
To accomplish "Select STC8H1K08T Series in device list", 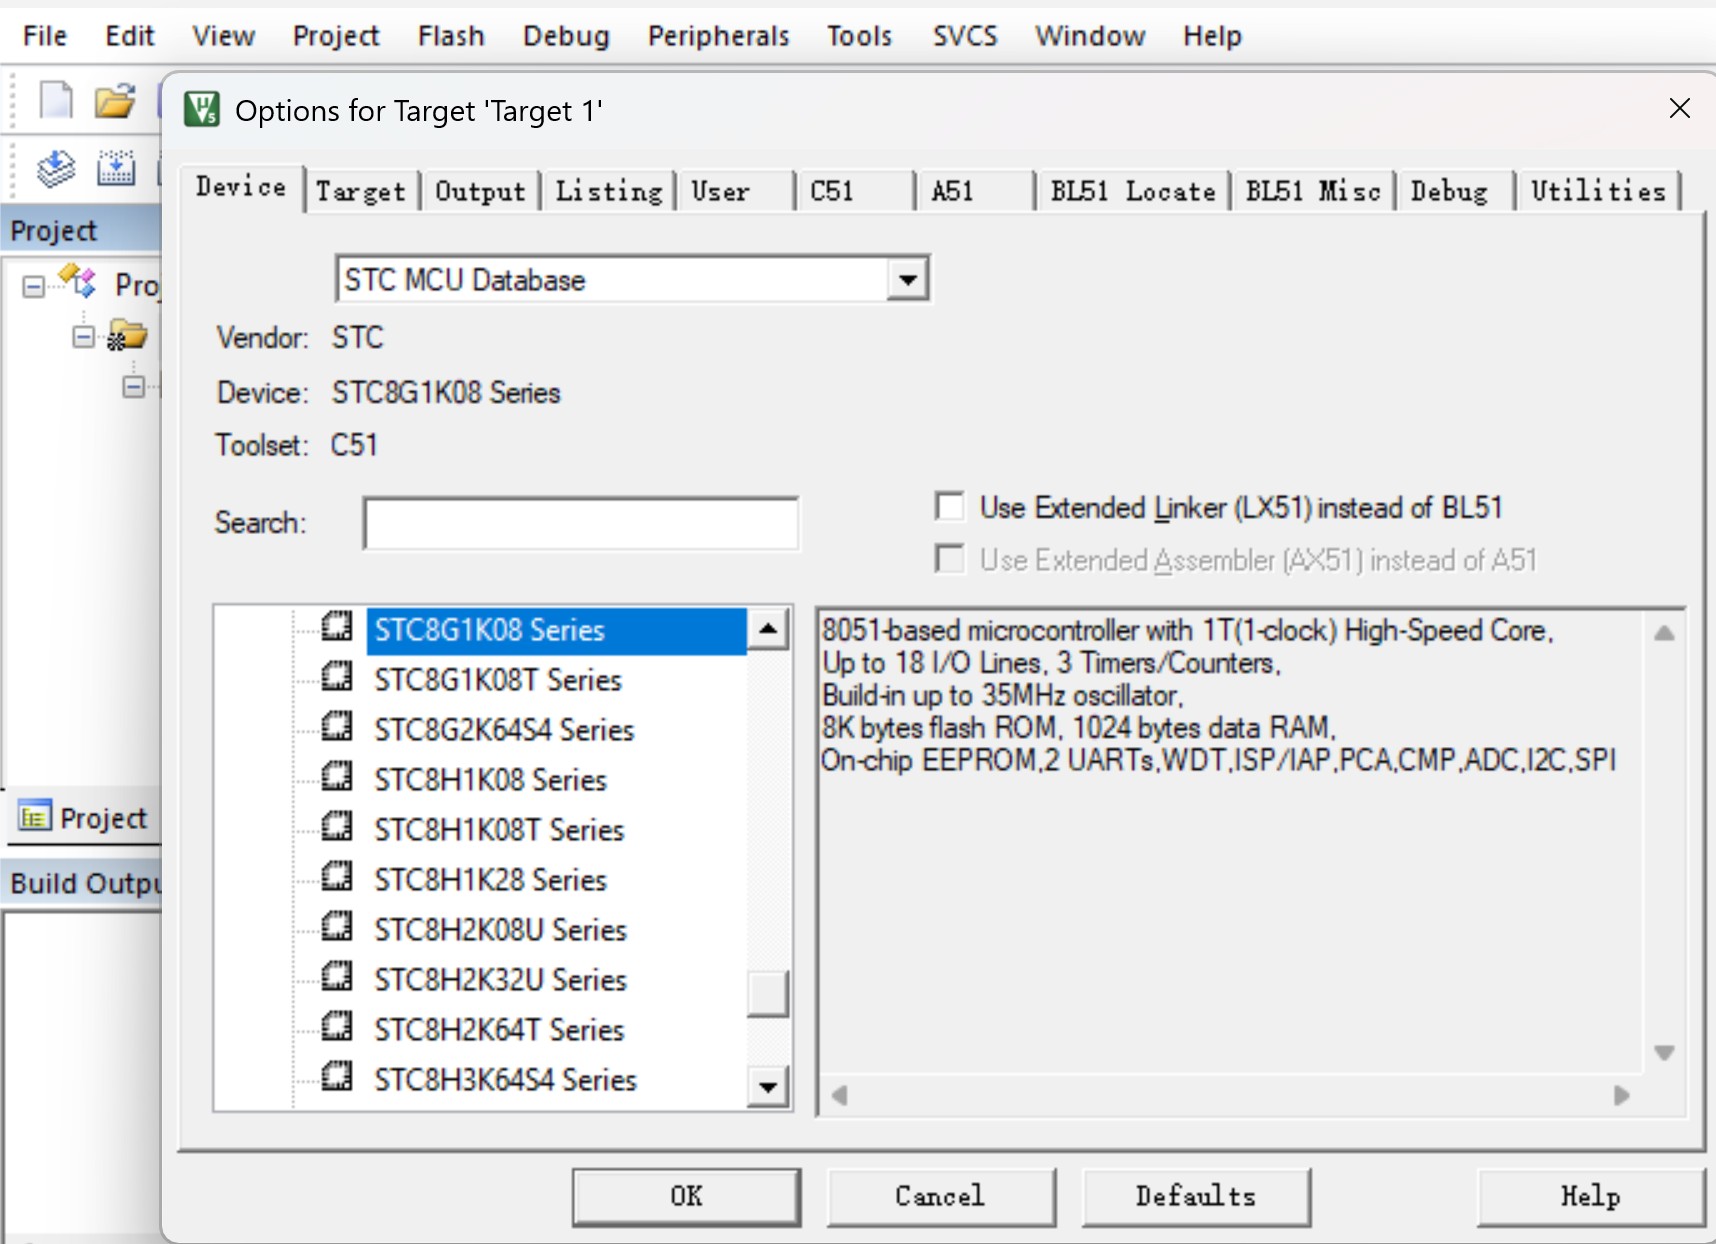I will pyautogui.click(x=499, y=830).
